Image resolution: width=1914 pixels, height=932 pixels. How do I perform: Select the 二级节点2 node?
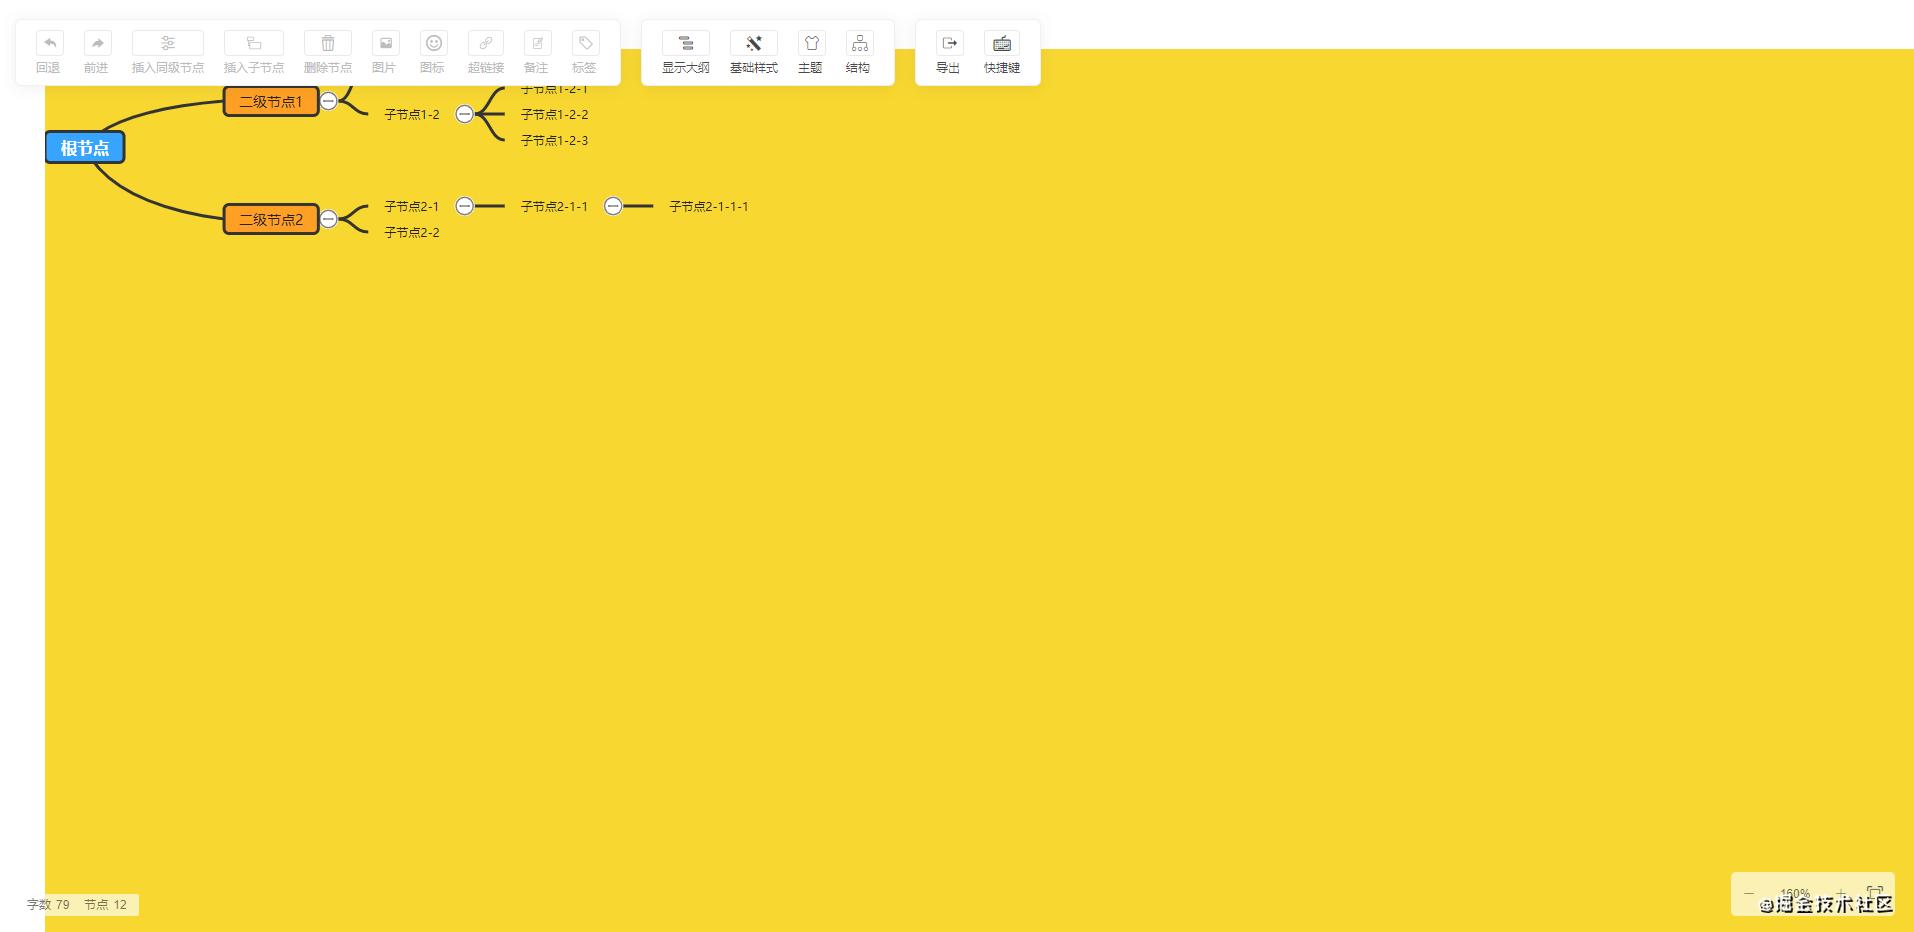271,219
